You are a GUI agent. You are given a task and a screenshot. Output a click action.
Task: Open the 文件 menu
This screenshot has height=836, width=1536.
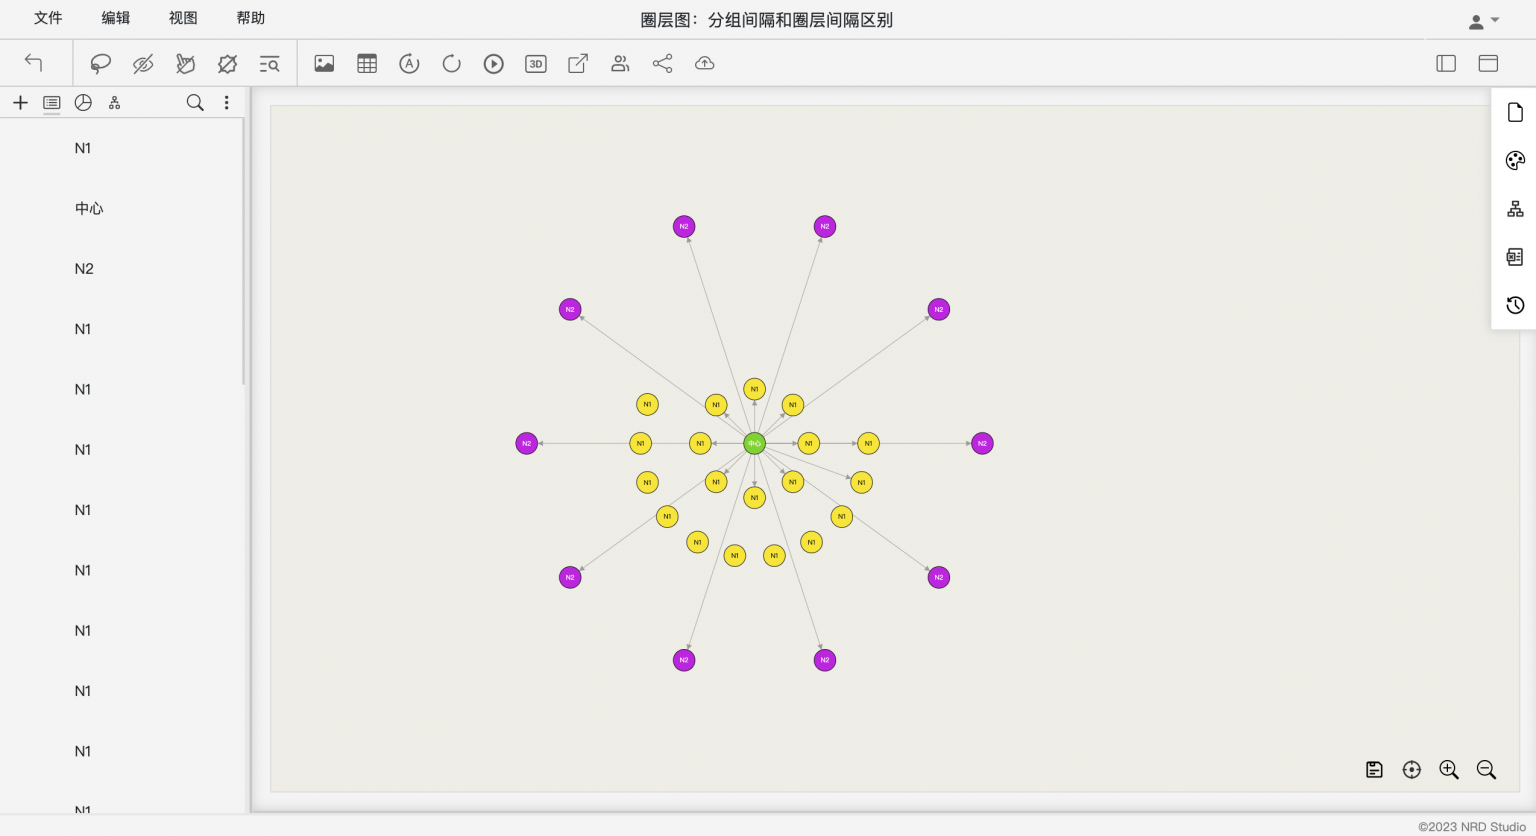(x=48, y=18)
